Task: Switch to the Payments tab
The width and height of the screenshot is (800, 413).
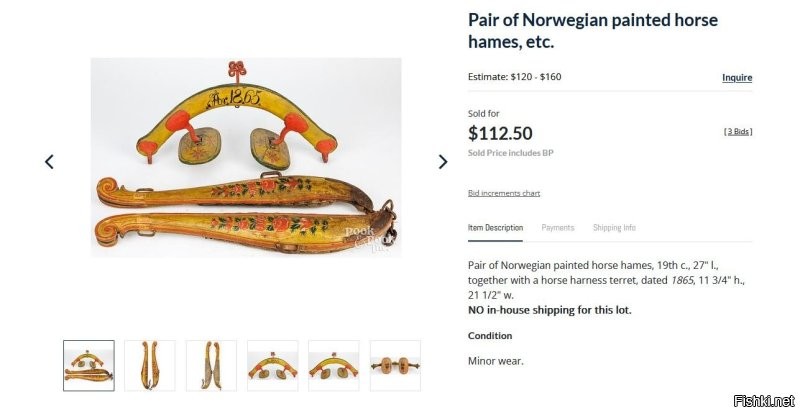Action: (x=558, y=228)
